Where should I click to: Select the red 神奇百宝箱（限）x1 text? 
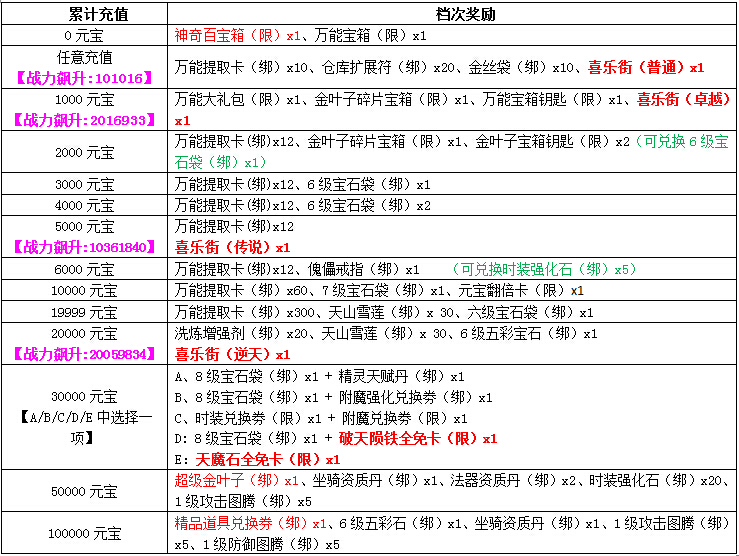tap(237, 36)
